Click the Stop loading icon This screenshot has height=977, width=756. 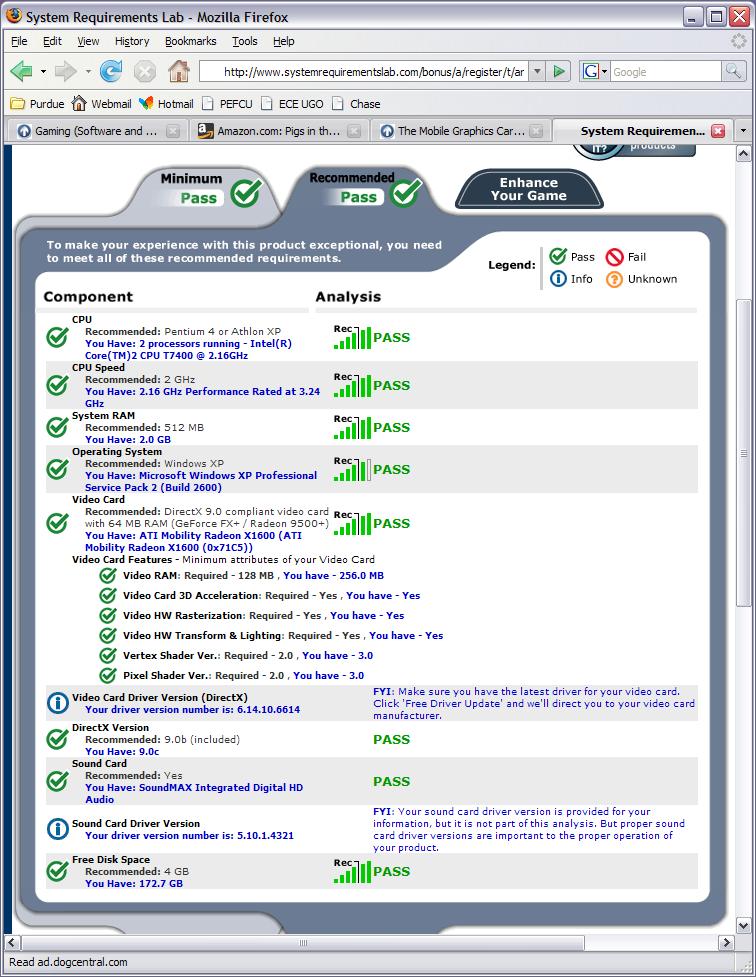(x=145, y=72)
